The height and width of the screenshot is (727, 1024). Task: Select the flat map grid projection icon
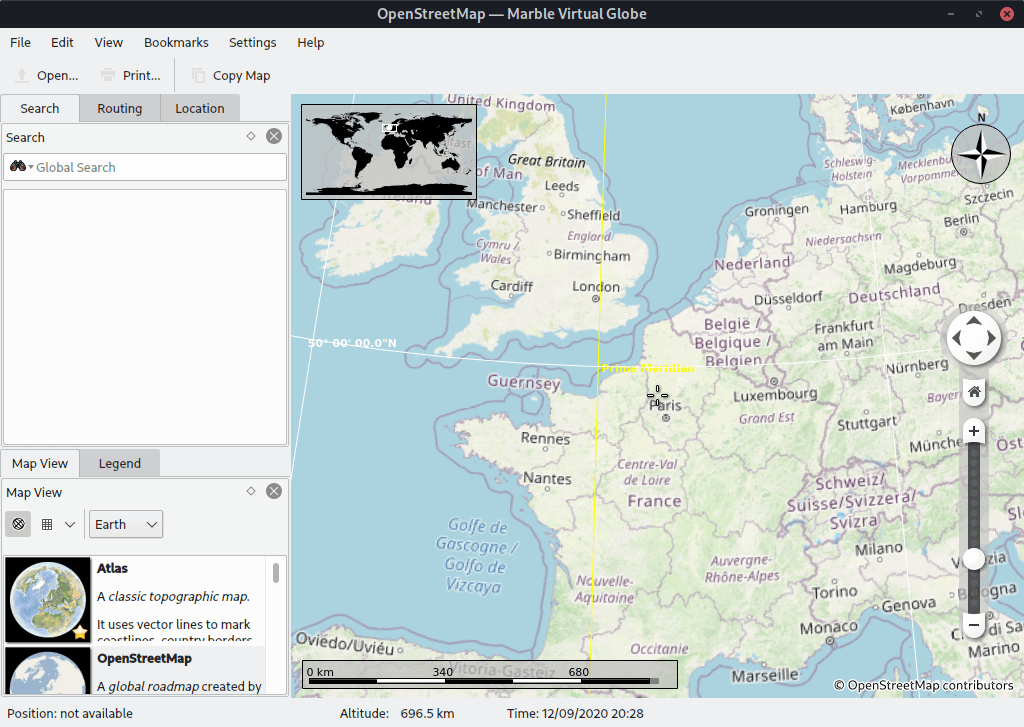coord(47,524)
